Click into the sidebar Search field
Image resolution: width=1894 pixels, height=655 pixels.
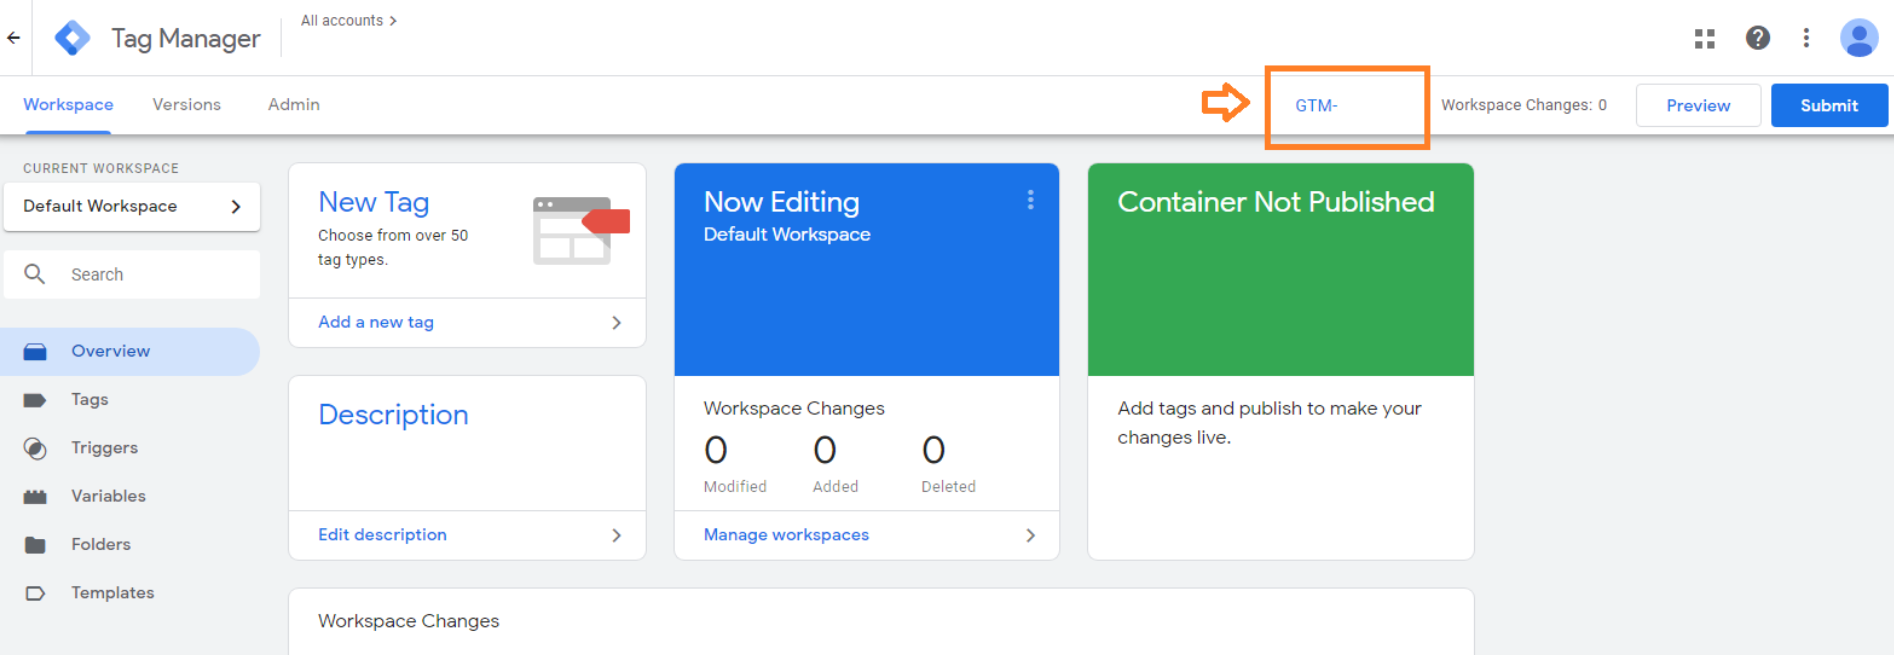coord(132,274)
